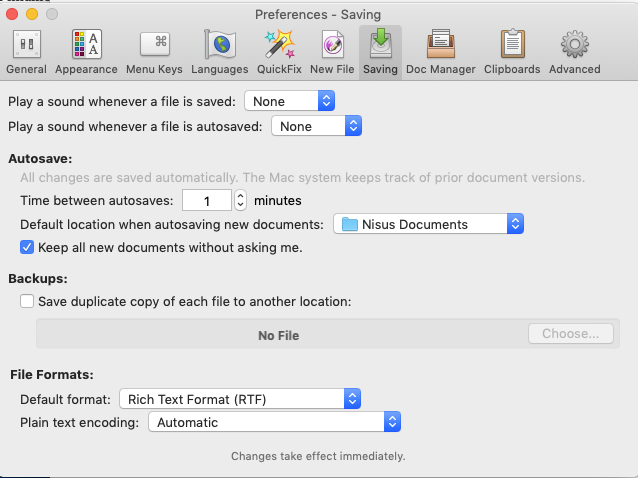This screenshot has width=638, height=478.
Task: Enable Save duplicate copy of each file
Action: (x=28, y=301)
